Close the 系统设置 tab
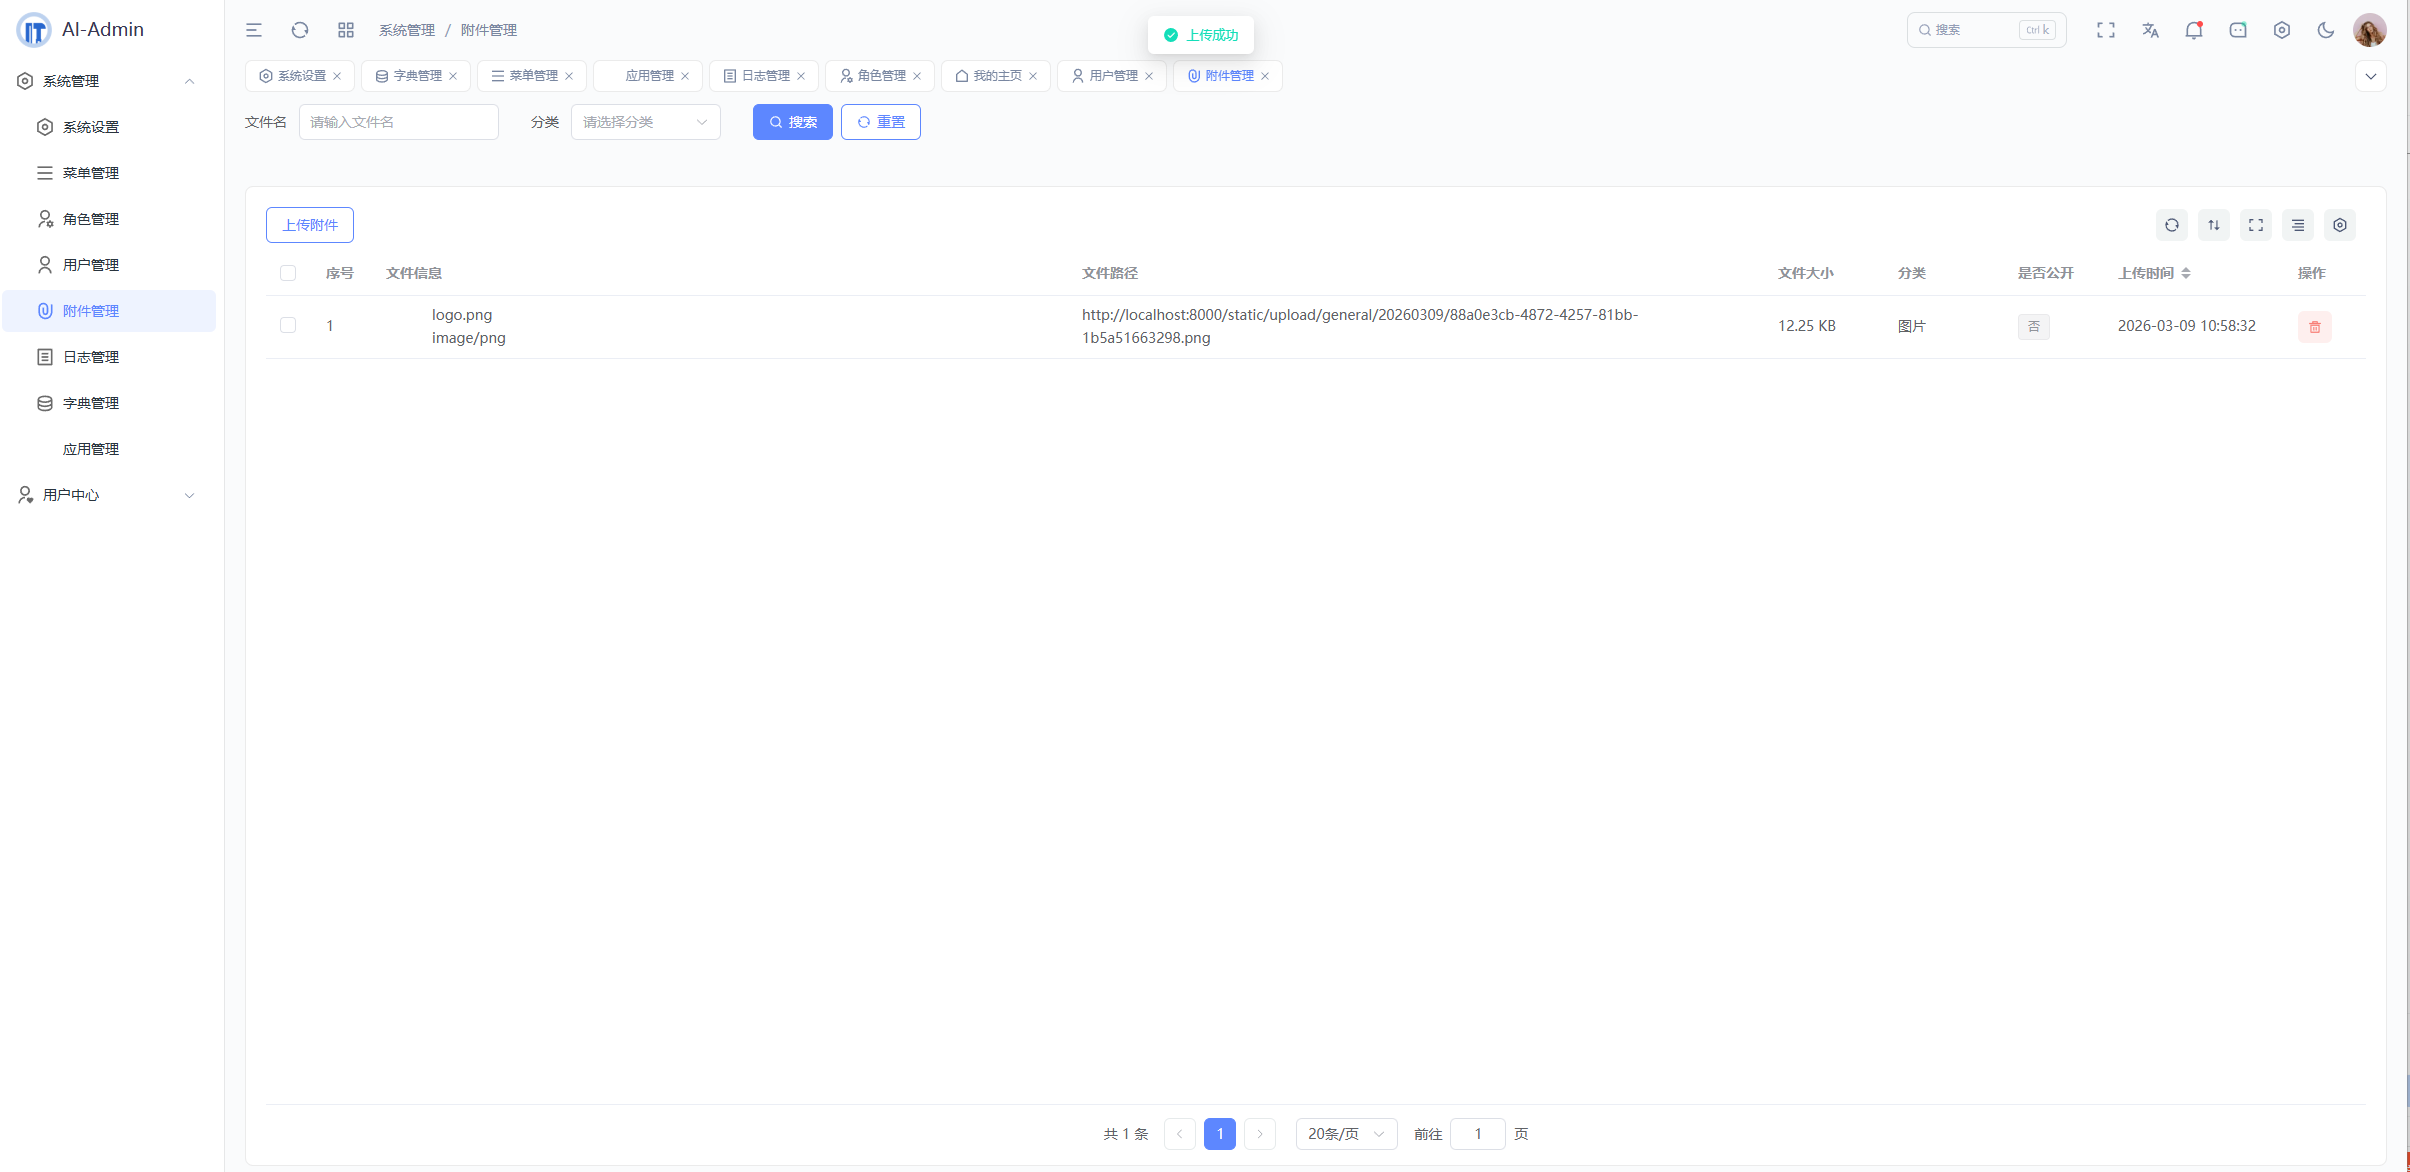 pyautogui.click(x=337, y=76)
